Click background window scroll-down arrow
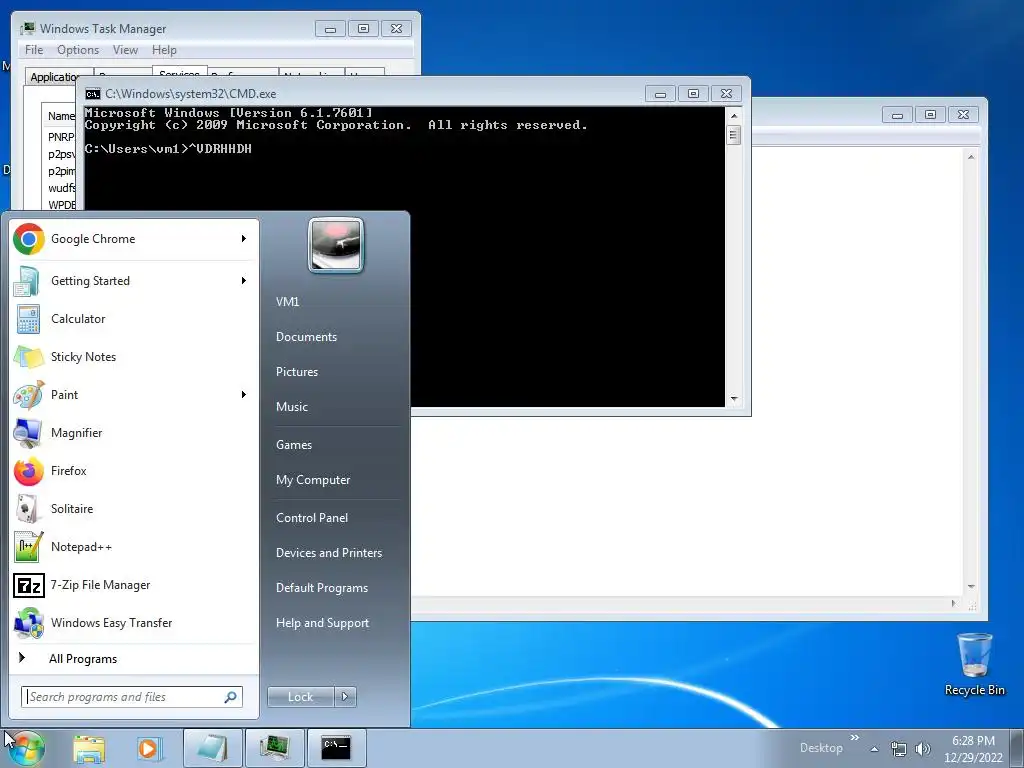This screenshot has height=768, width=1024. (971, 587)
